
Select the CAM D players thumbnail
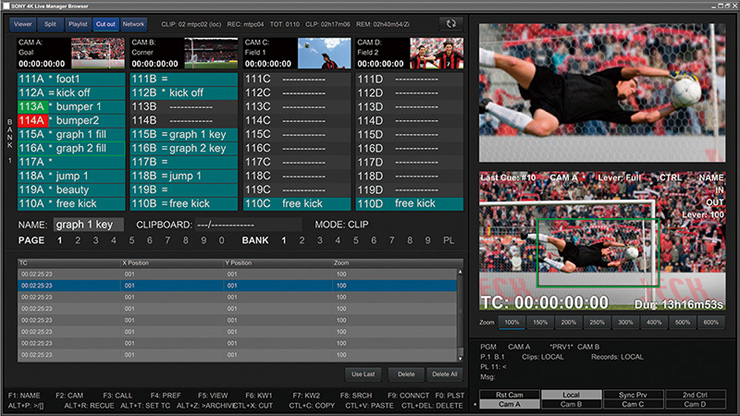pos(436,52)
